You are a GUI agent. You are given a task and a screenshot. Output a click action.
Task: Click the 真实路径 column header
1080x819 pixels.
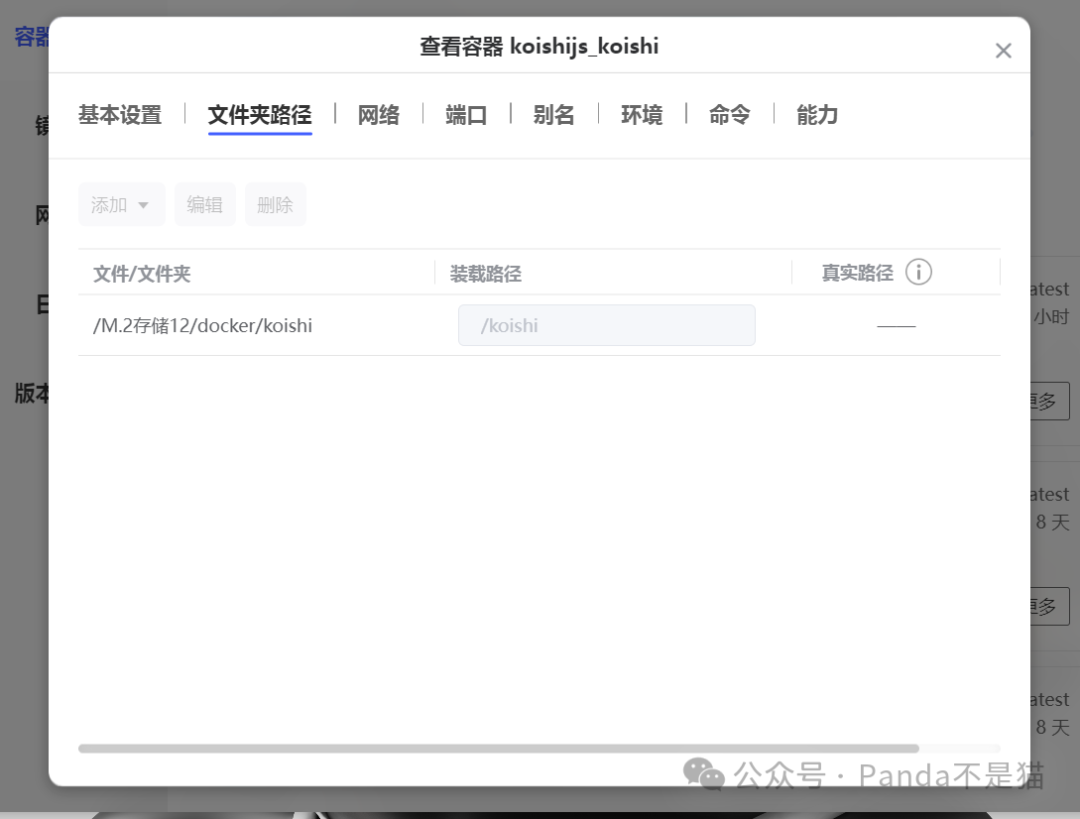click(857, 273)
